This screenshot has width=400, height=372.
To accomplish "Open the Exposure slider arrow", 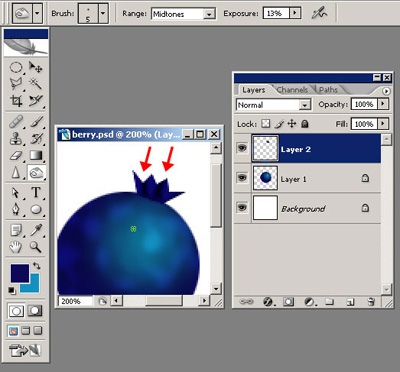I will tap(295, 13).
